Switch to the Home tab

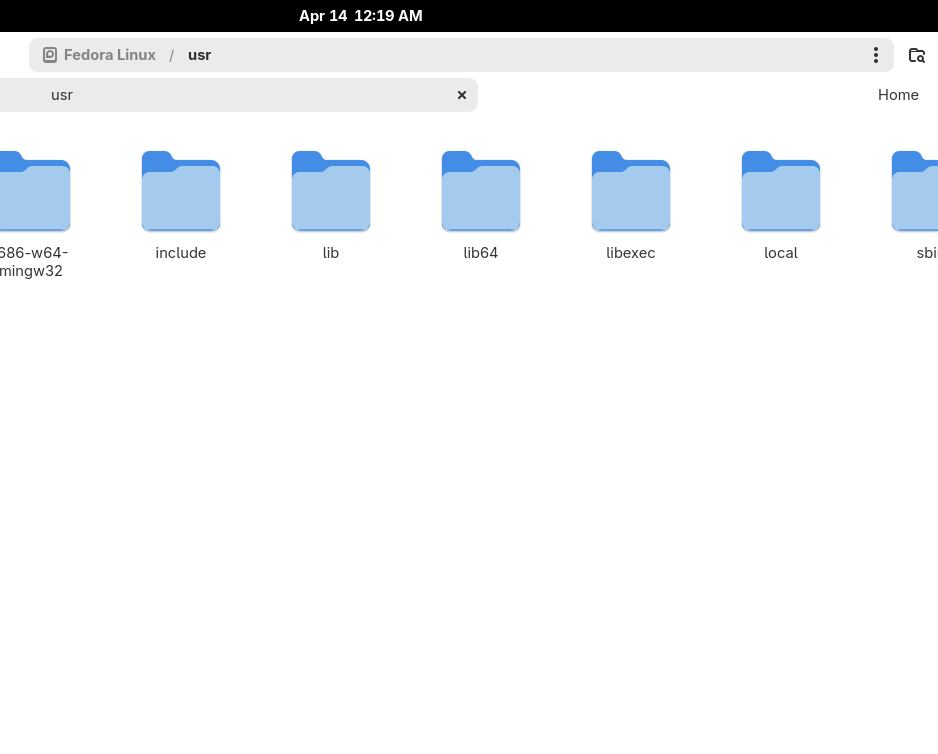898,95
